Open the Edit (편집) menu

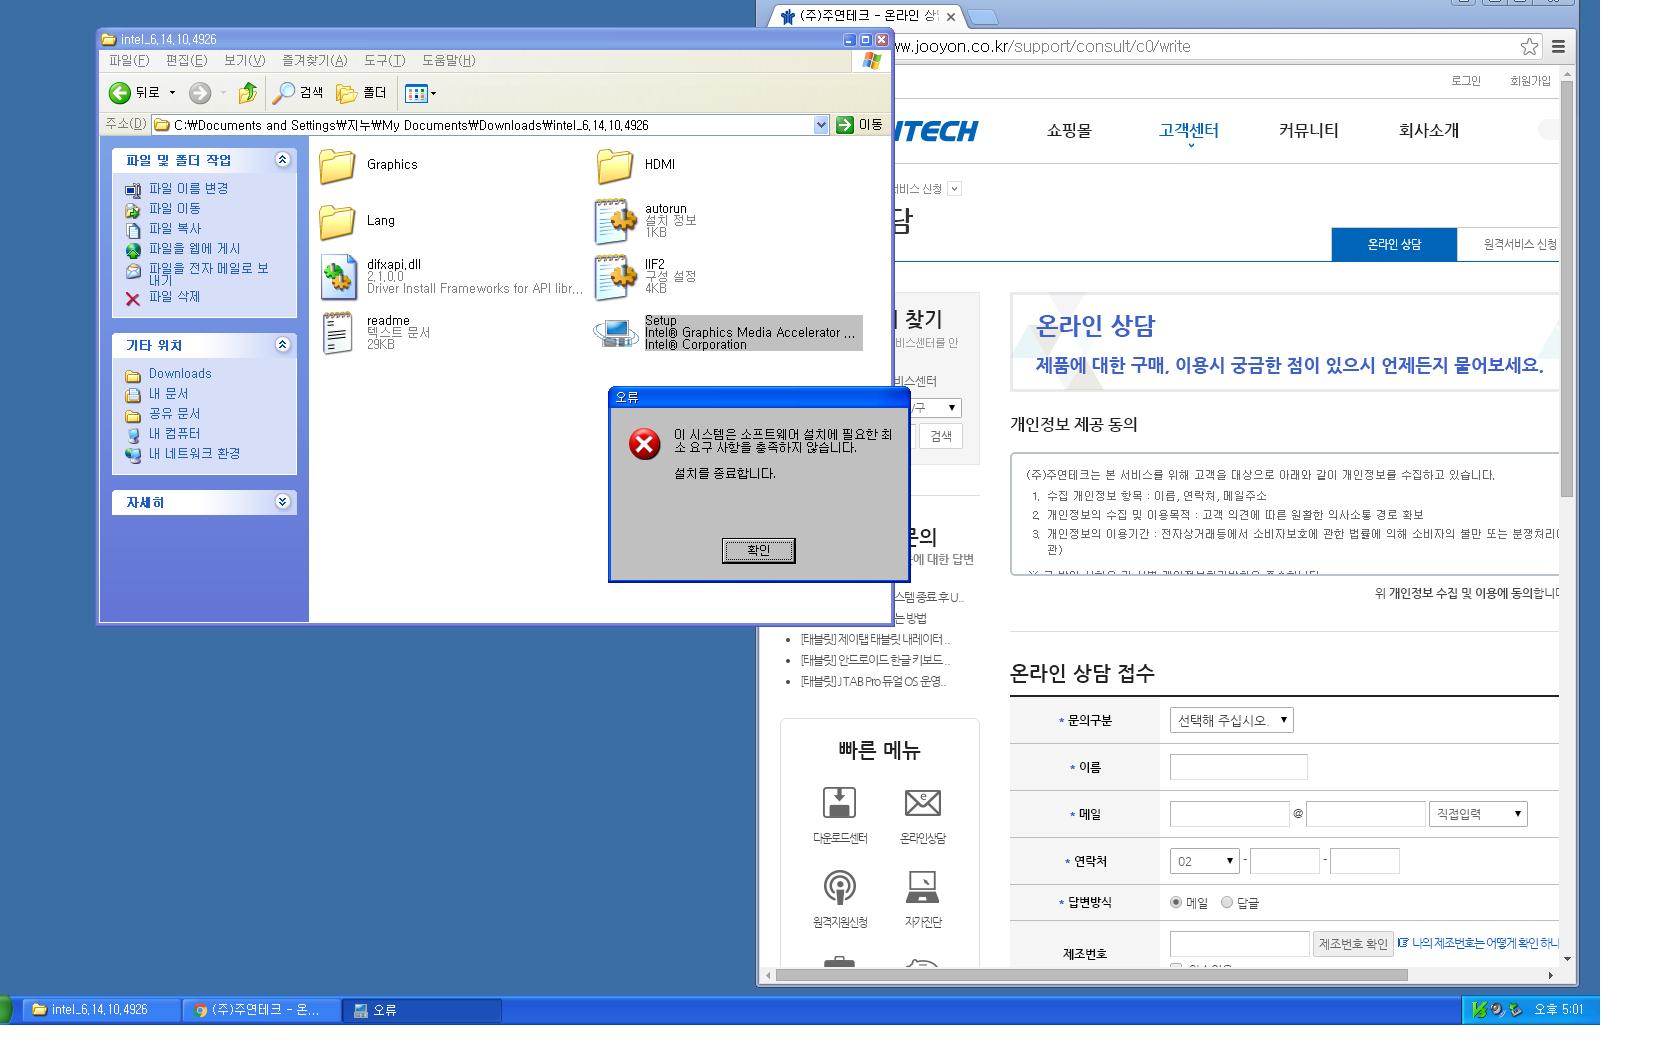[186, 61]
